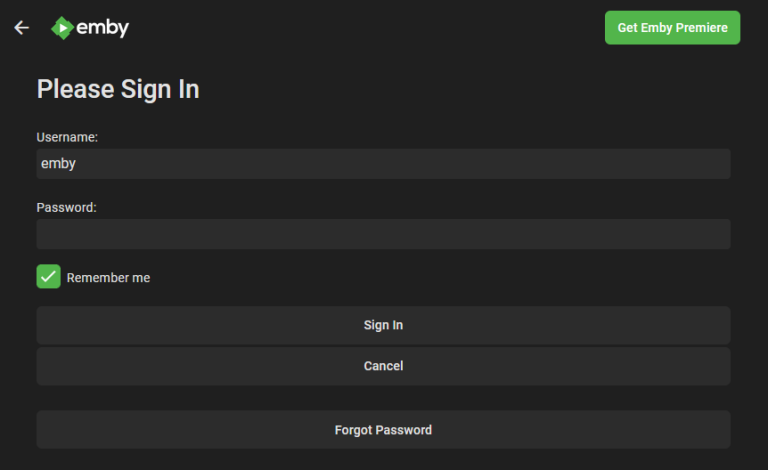Screen dimensions: 768x470
Task: Focus the empty Password input field
Action: point(384,234)
